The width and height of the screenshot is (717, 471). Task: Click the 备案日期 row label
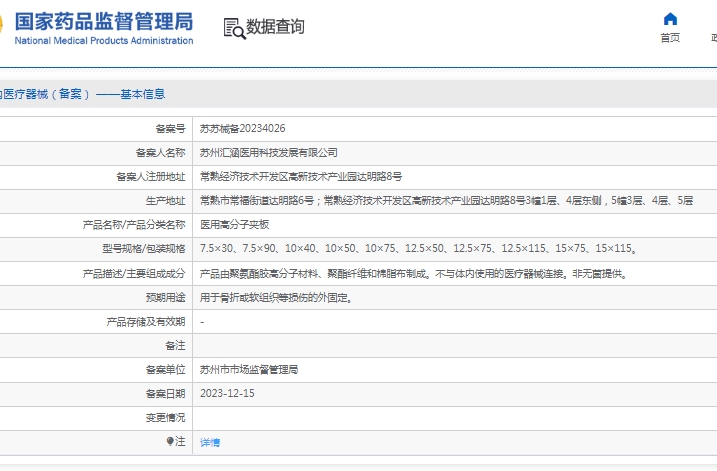166,394
